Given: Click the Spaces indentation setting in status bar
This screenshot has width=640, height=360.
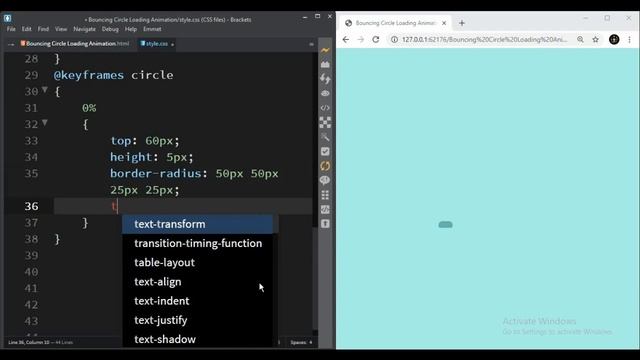Looking at the screenshot, I should pyautogui.click(x=301, y=342).
